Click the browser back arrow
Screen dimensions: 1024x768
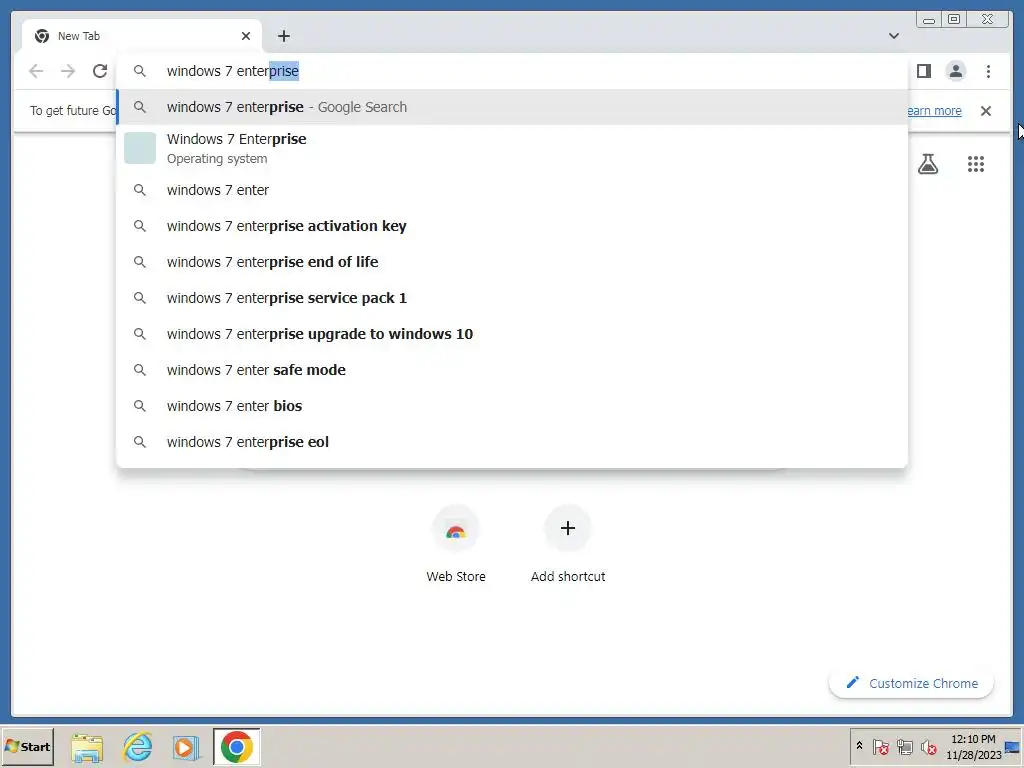[x=36, y=71]
